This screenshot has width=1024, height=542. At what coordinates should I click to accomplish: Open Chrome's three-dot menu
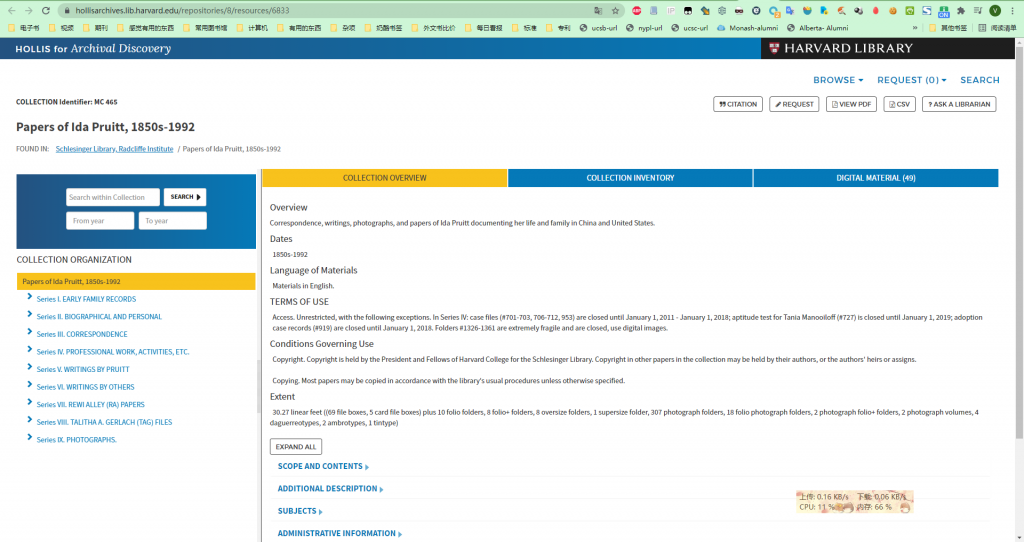tap(1012, 10)
